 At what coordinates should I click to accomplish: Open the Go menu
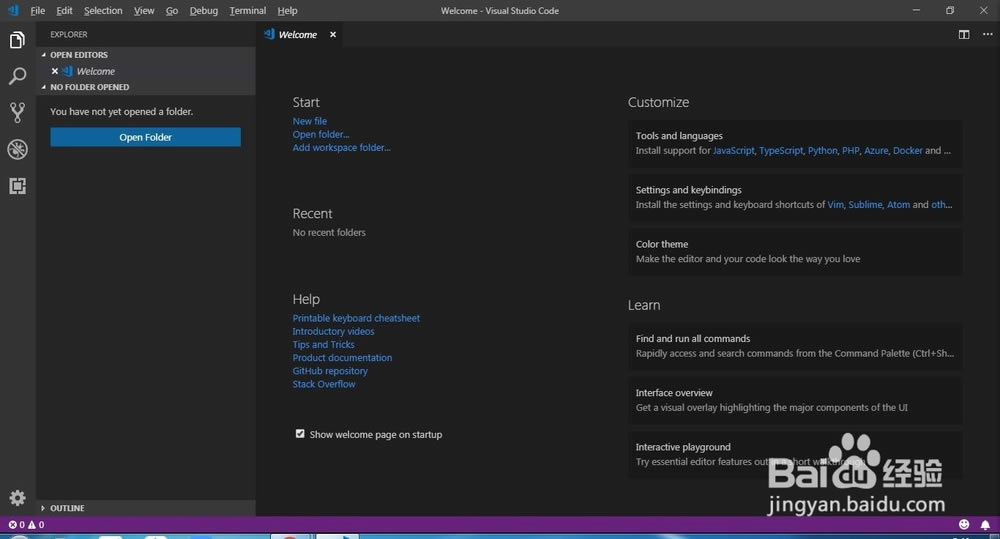[172, 10]
